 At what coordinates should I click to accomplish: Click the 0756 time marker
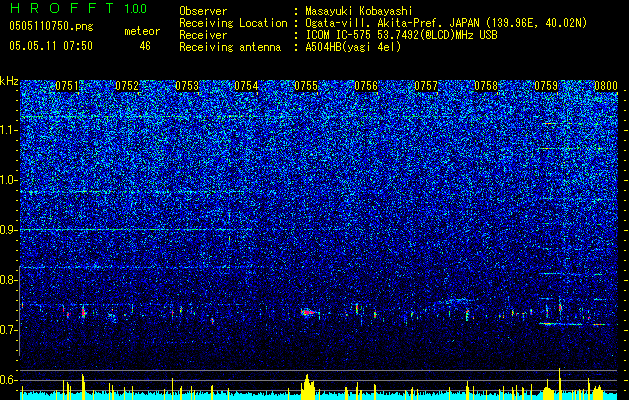[366, 86]
